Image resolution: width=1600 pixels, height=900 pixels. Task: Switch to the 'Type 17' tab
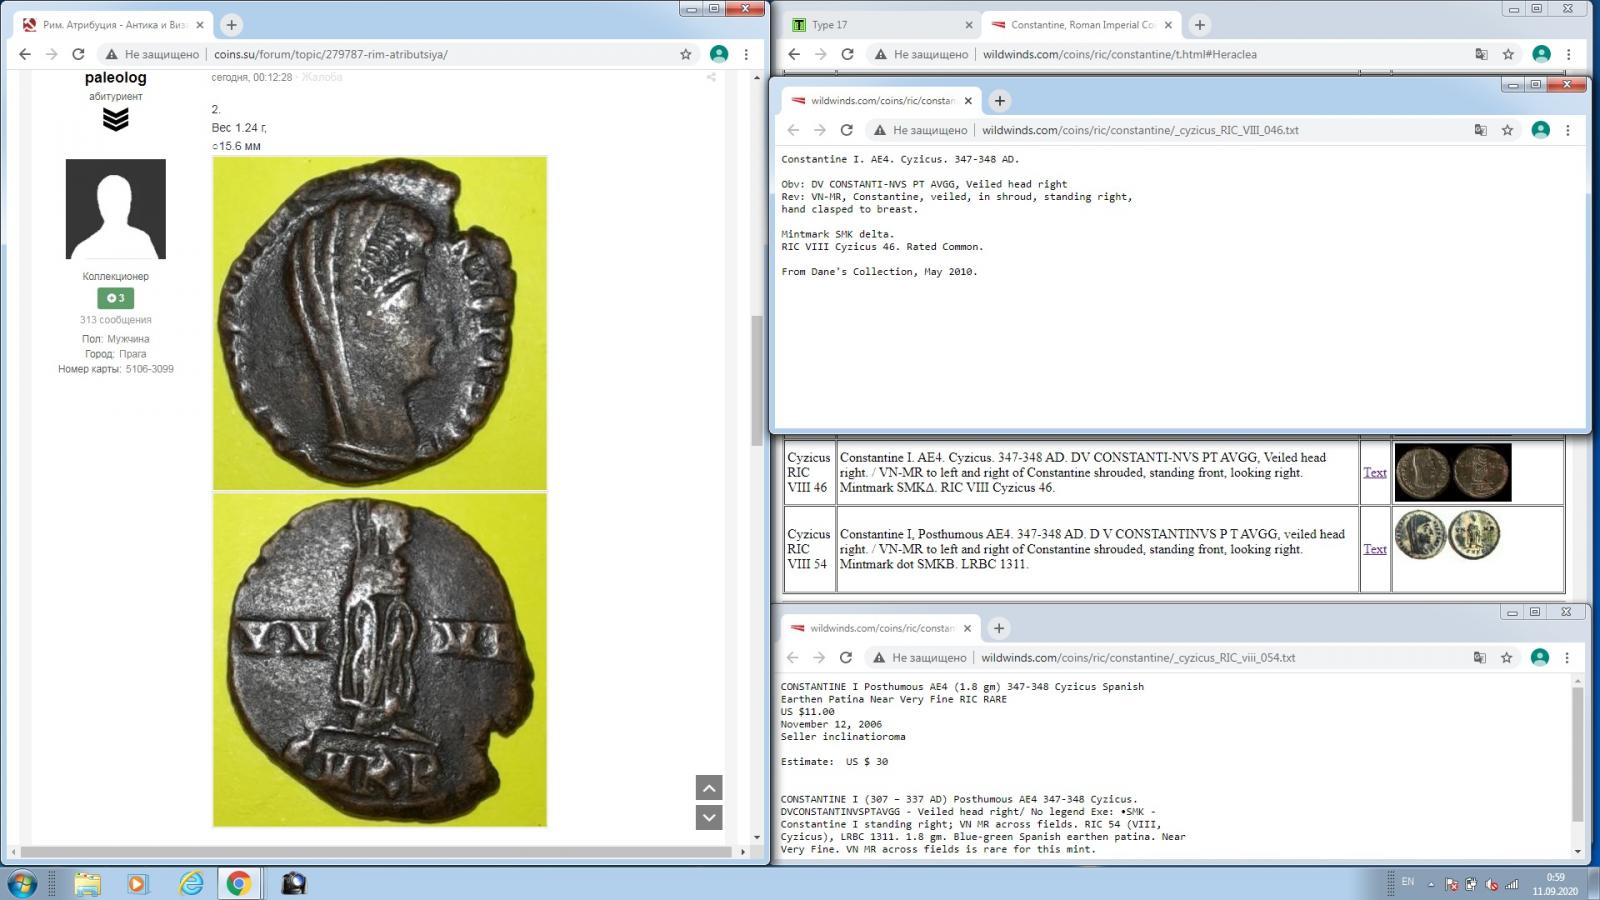coord(880,25)
